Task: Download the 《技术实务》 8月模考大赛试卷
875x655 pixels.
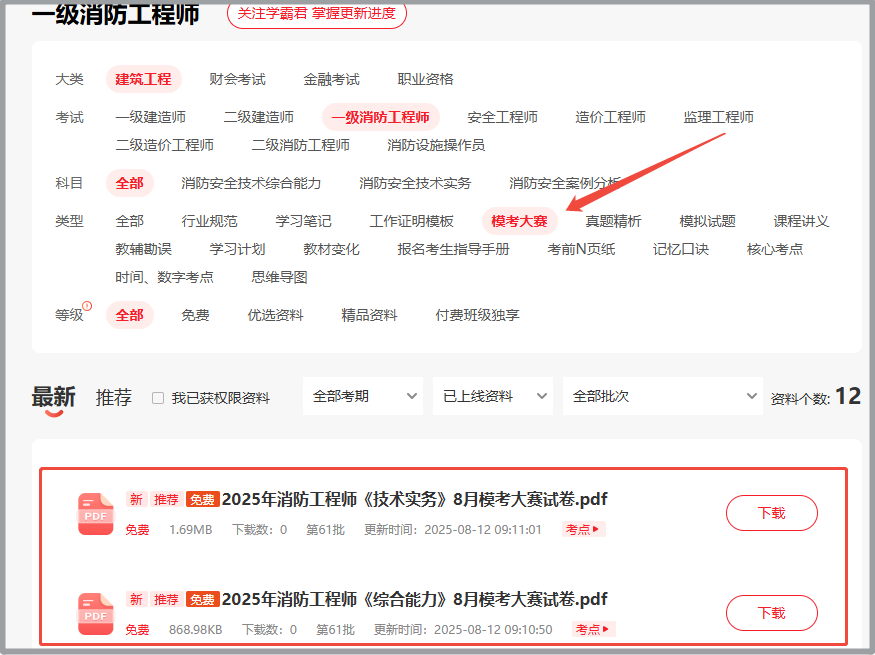Action: tap(771, 513)
